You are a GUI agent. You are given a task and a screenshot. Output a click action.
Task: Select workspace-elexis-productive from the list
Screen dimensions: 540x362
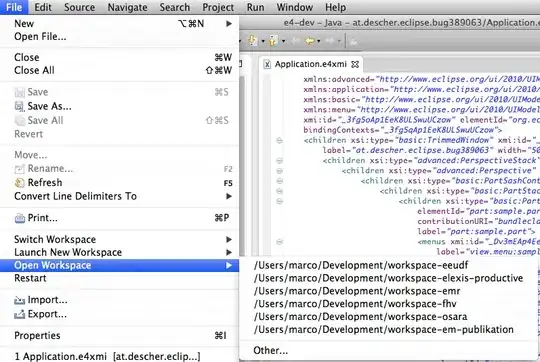coord(388,278)
